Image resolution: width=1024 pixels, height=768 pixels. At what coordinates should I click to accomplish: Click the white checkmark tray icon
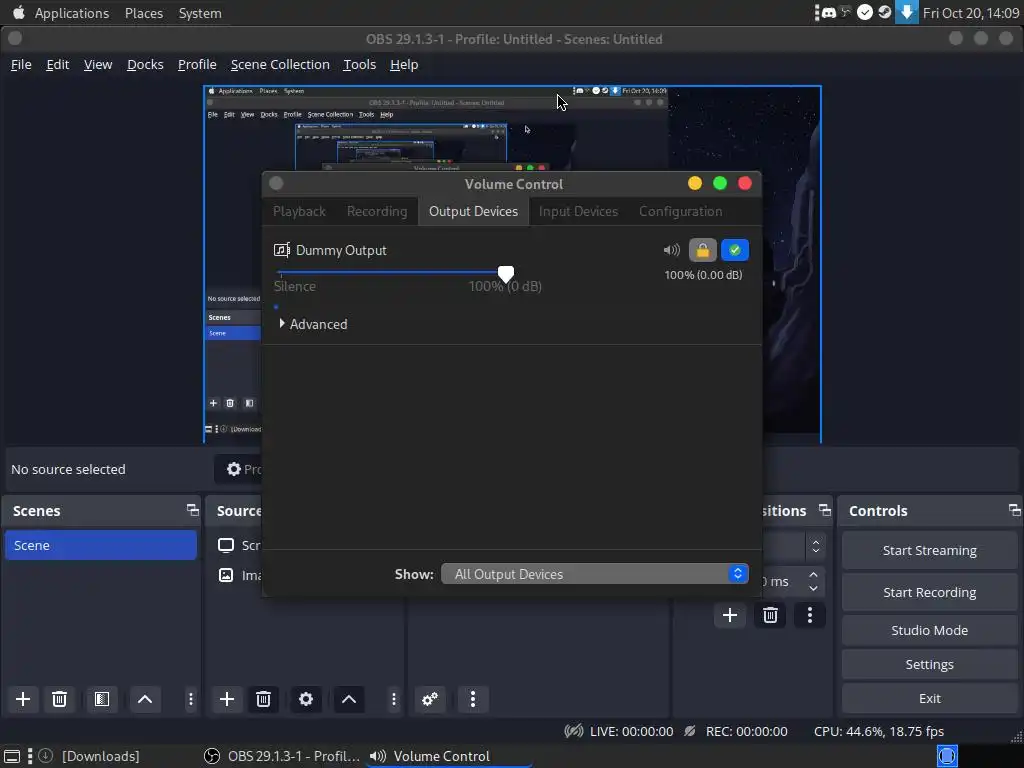[x=865, y=12]
